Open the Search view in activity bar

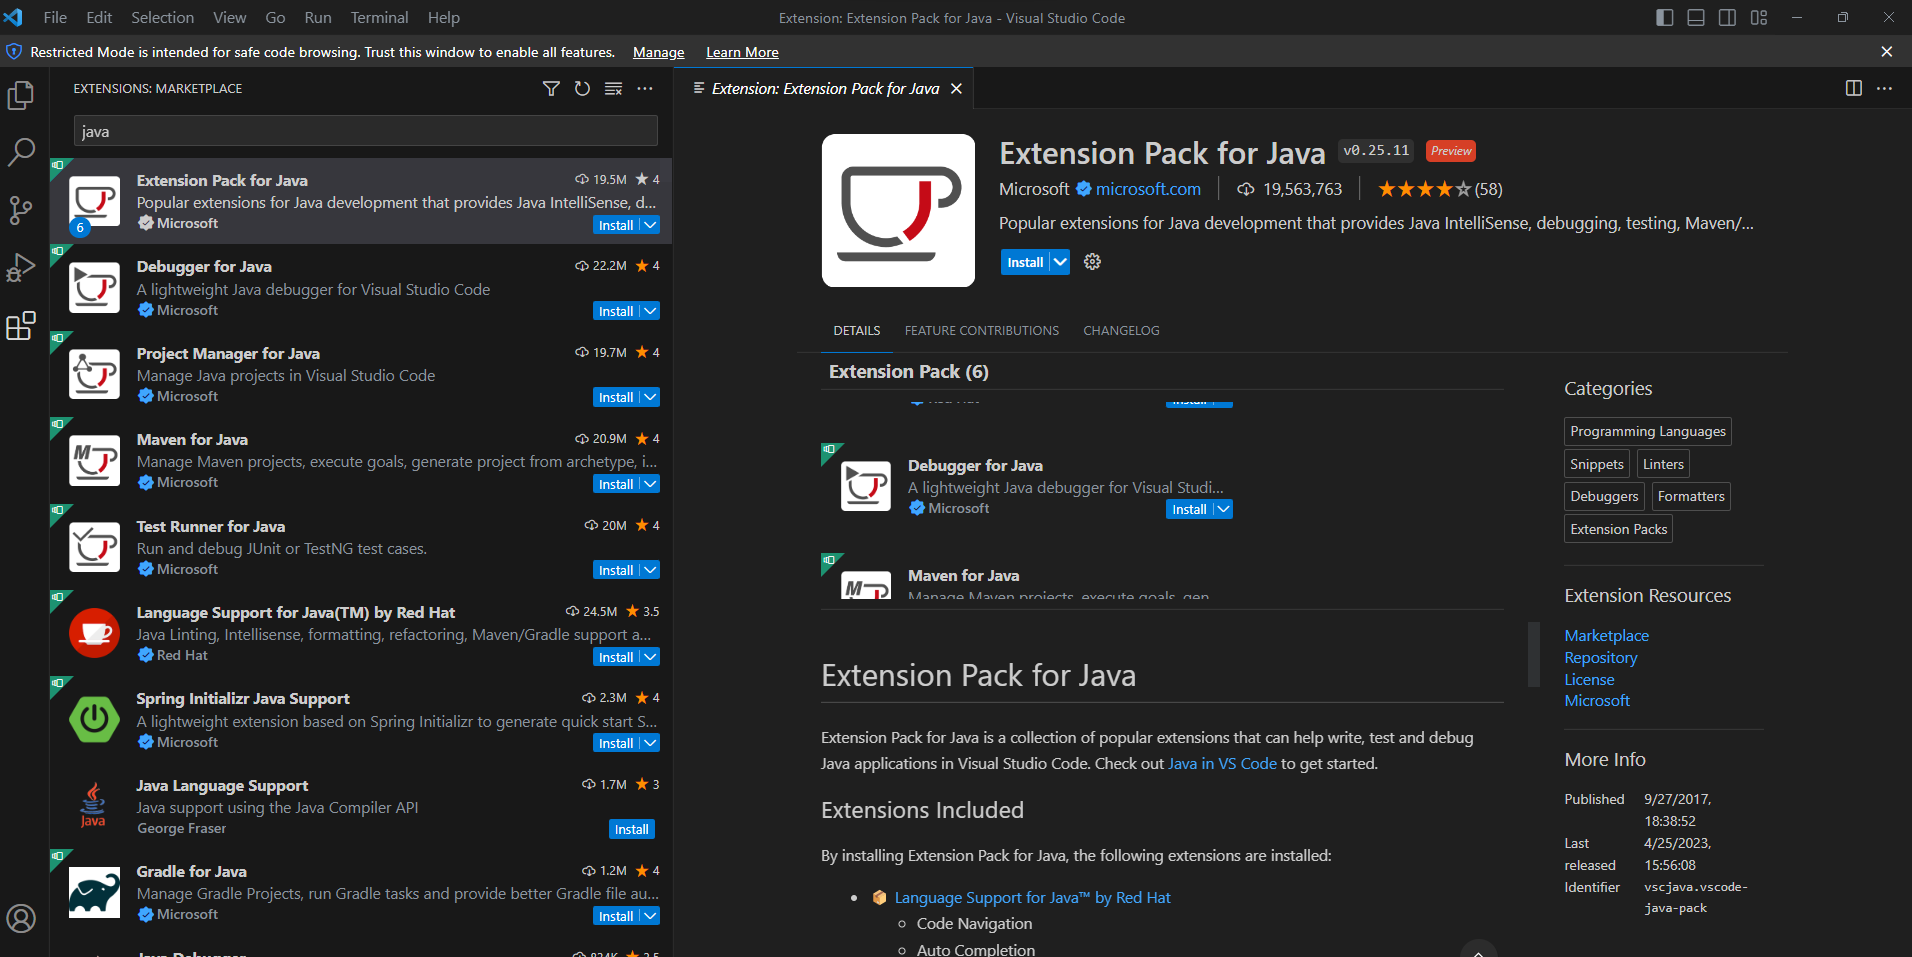(x=21, y=152)
